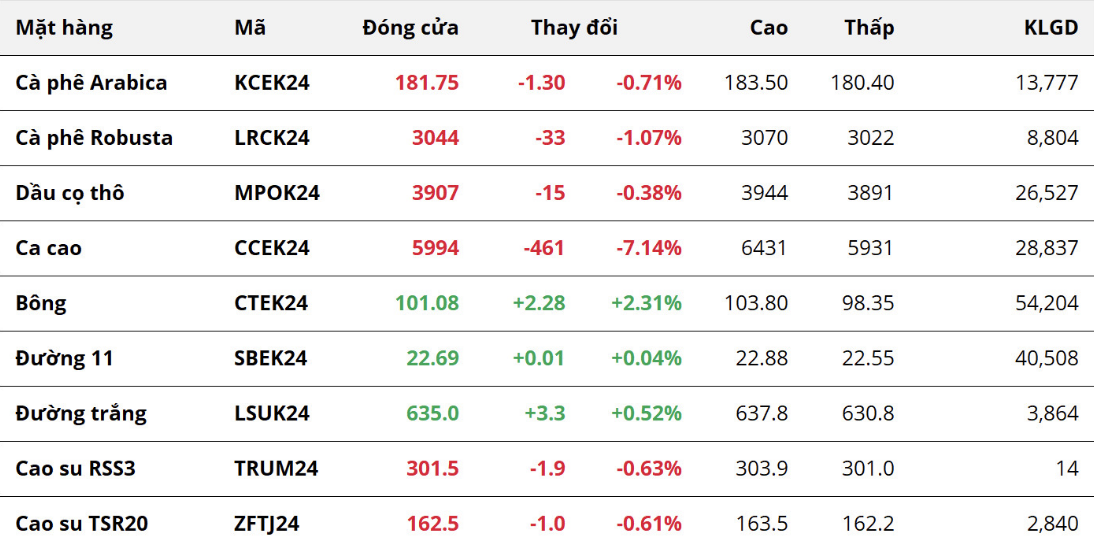Select the Cà phê Arabica row name
The image size is (1094, 544).
(91, 83)
